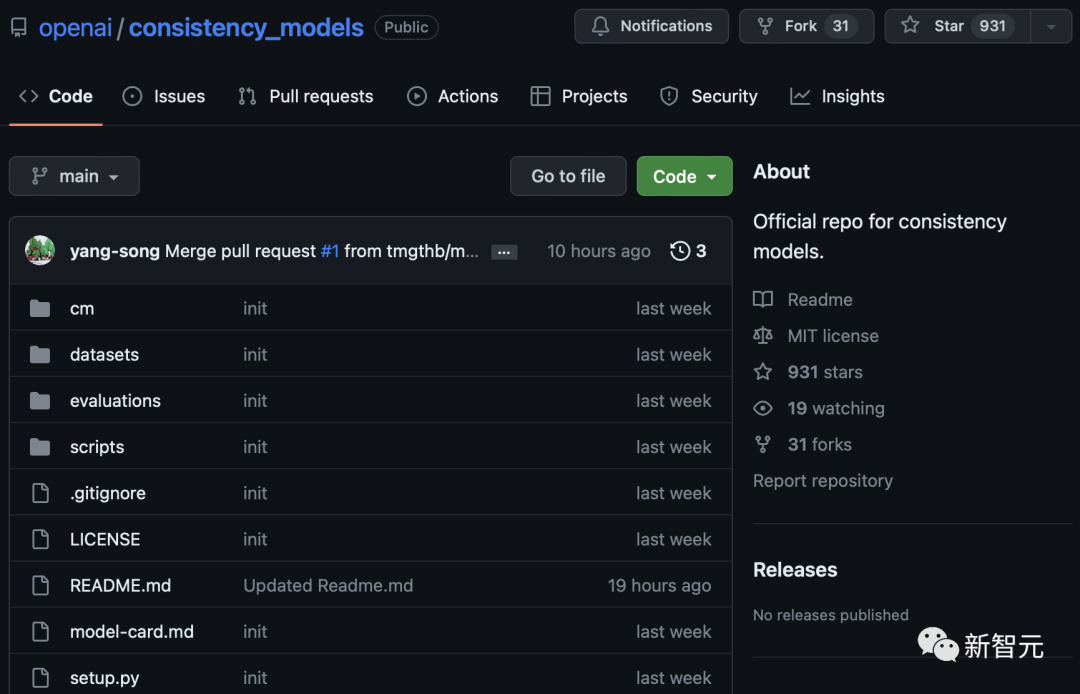
Task: Click yang-song's avatar thumbnail
Action: (40, 250)
